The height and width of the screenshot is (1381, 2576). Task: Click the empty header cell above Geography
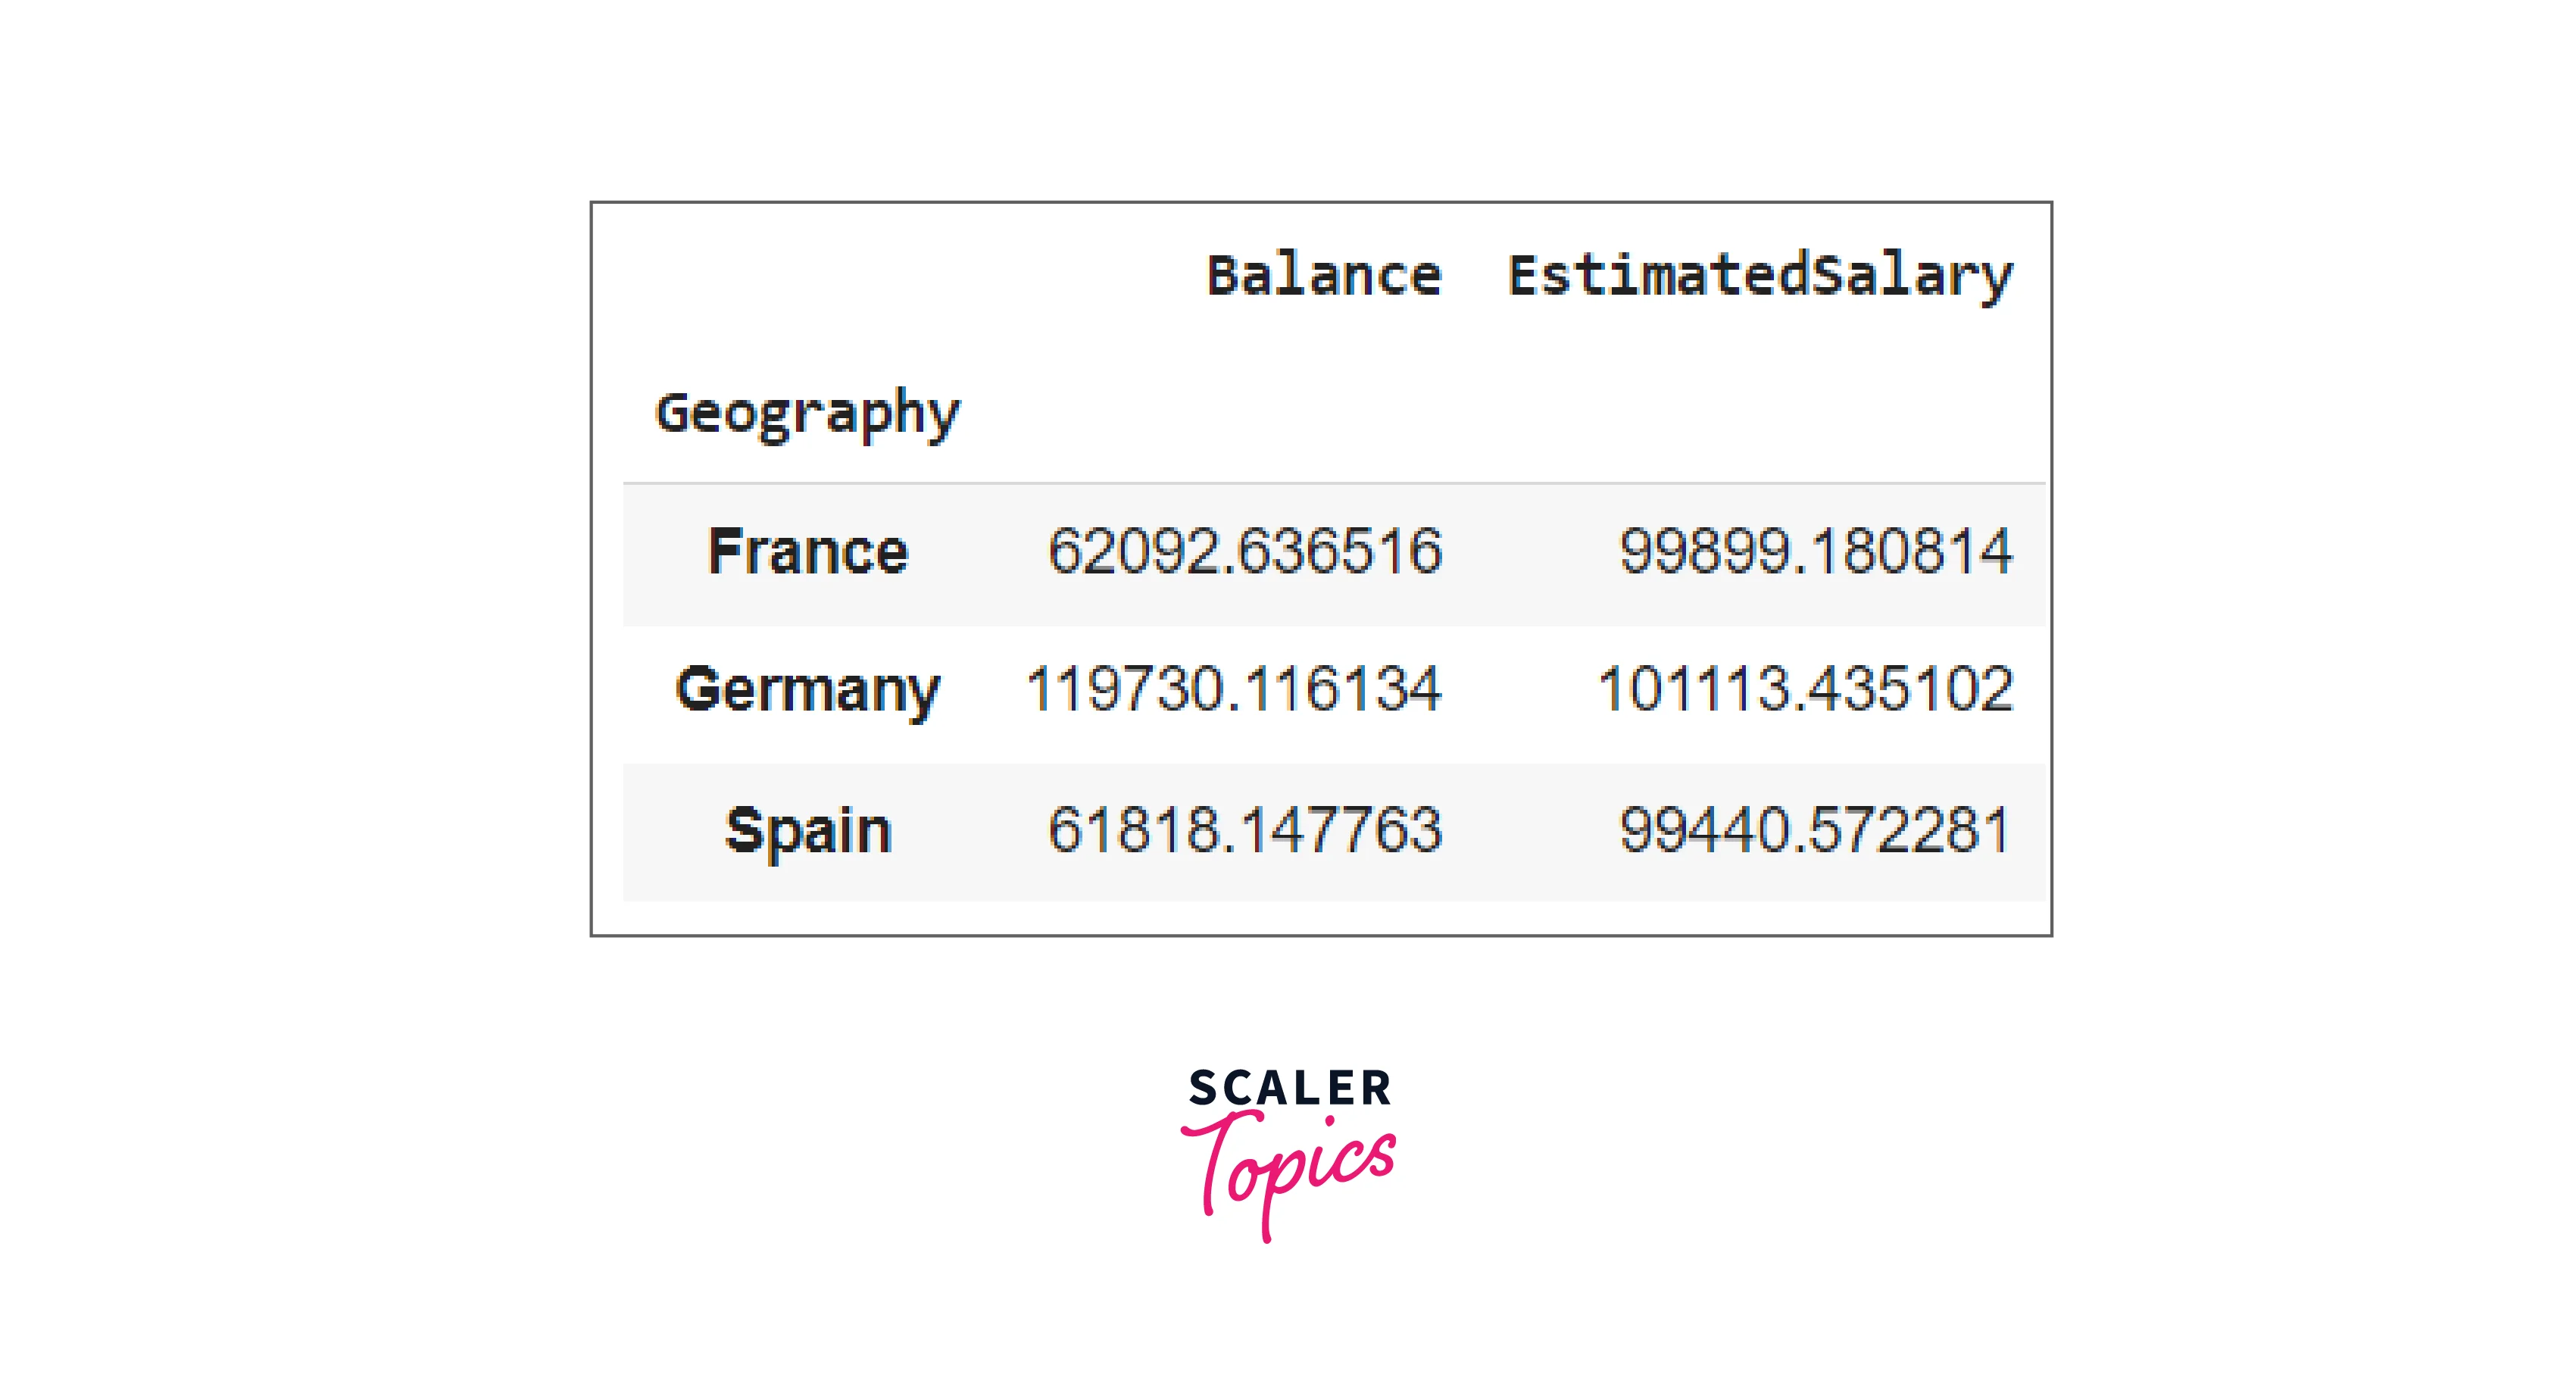pos(807,275)
